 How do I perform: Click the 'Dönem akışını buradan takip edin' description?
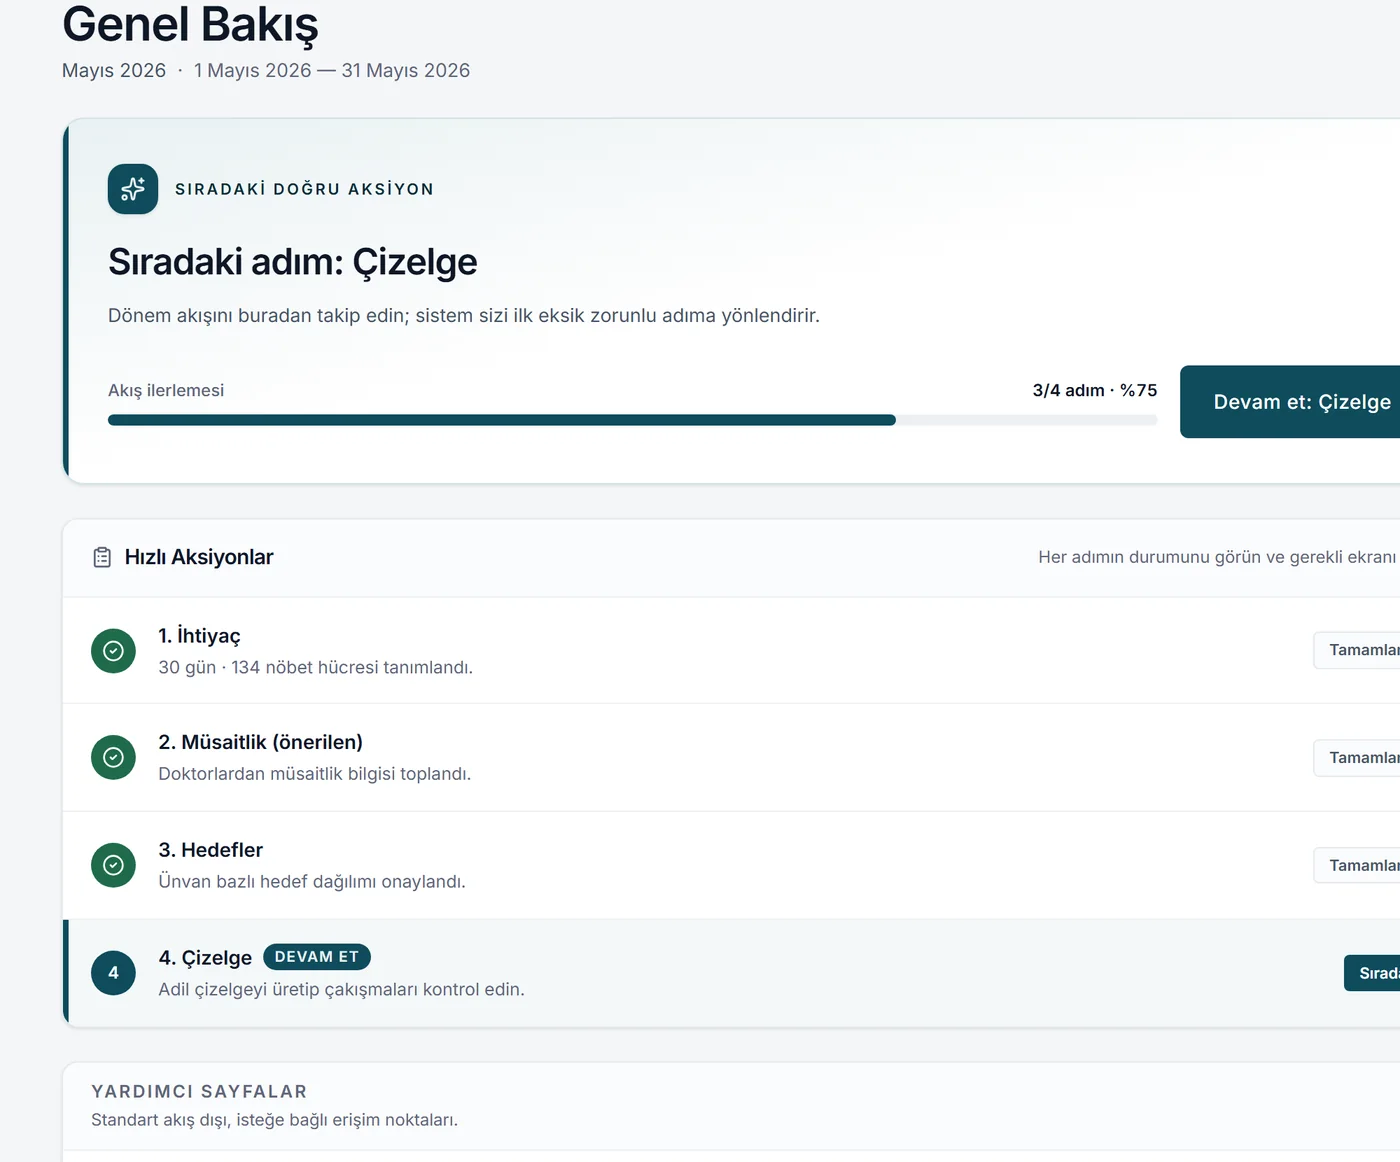[x=464, y=316]
